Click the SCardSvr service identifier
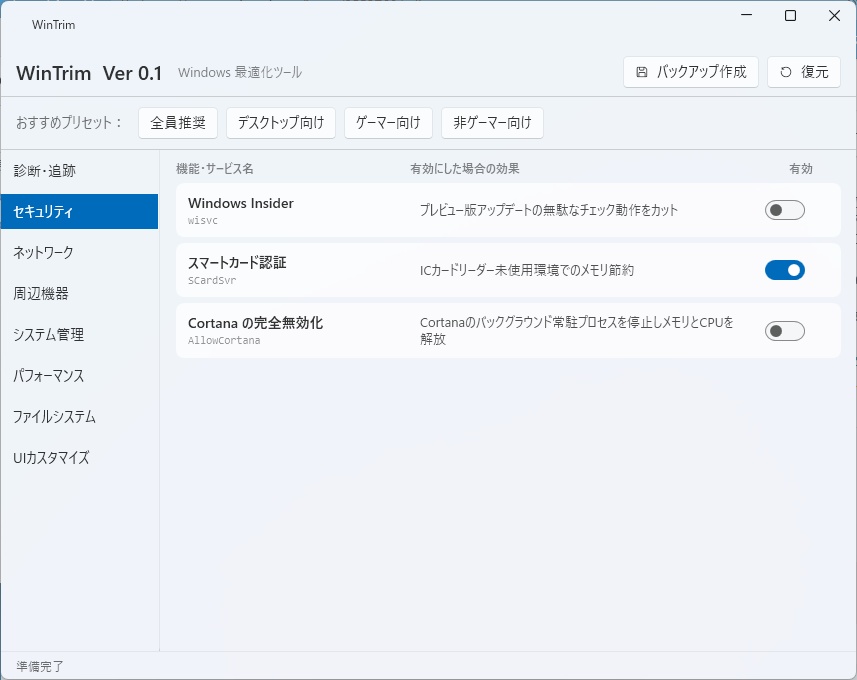Screen dimensions: 857x680 pyautogui.click(x=212, y=280)
